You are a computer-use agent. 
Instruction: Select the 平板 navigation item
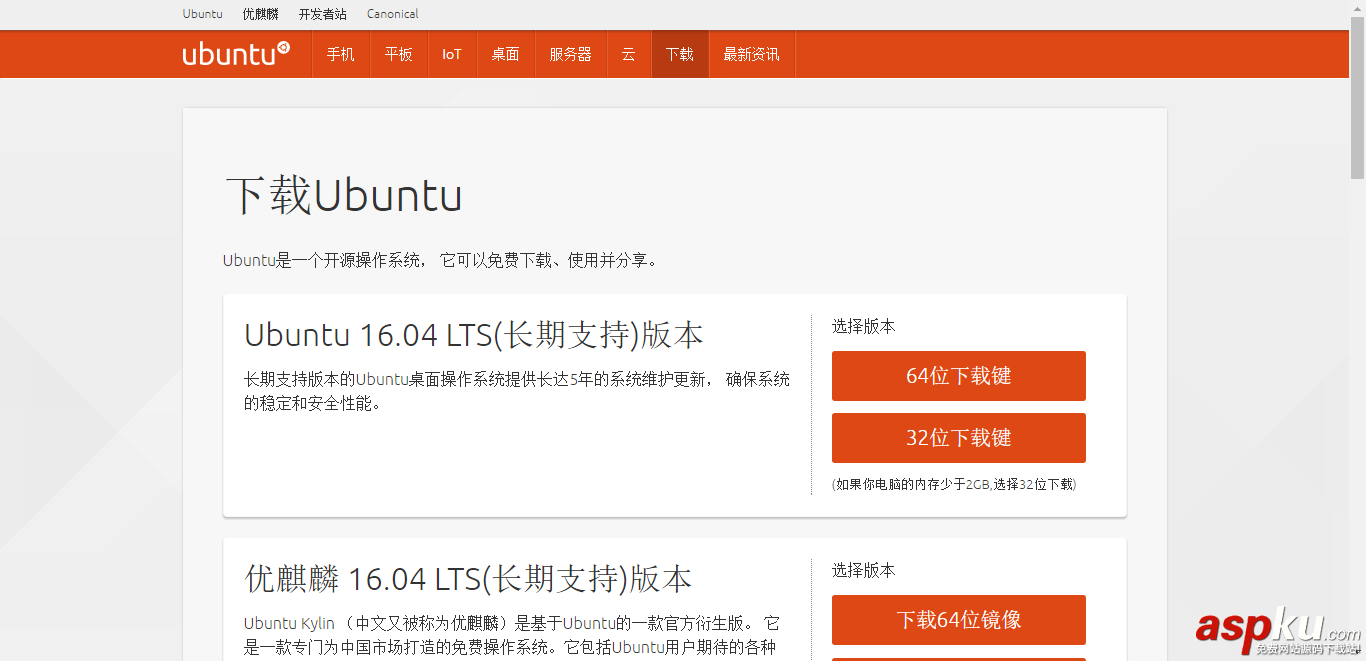click(x=399, y=54)
